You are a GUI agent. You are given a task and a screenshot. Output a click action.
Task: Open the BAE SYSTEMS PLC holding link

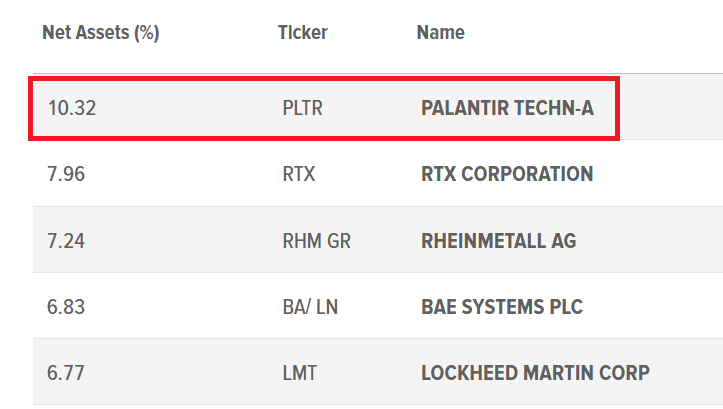(x=502, y=307)
